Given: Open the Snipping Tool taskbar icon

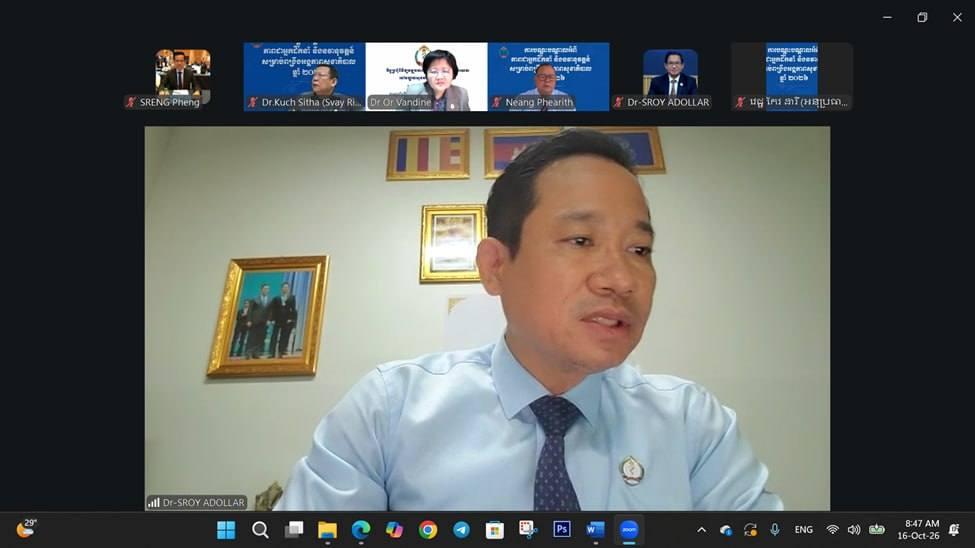Looking at the screenshot, I should tap(528, 530).
